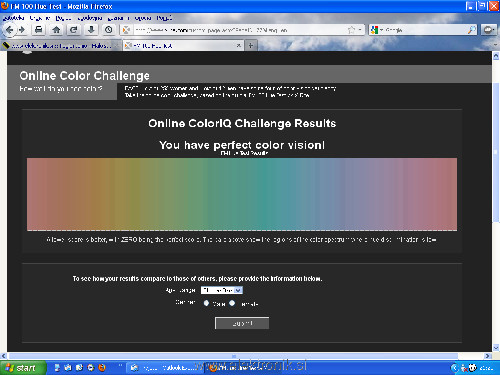Screen dimensions: 500x375
Task: Click the Submit button
Action: tap(242, 323)
